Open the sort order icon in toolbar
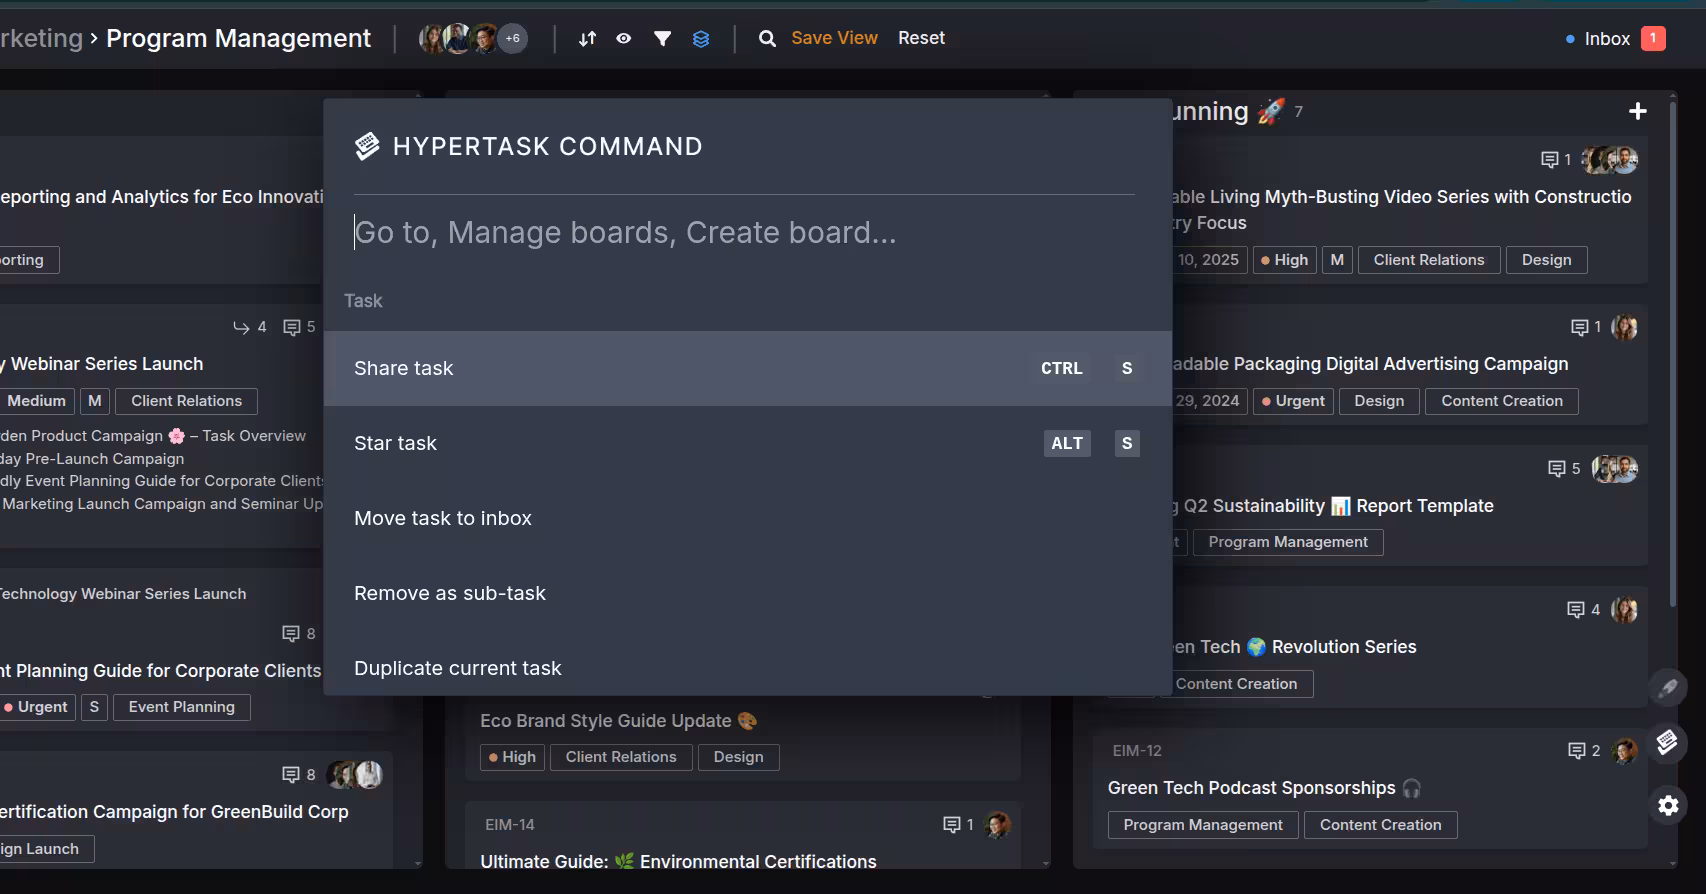The width and height of the screenshot is (1706, 894). coord(587,38)
